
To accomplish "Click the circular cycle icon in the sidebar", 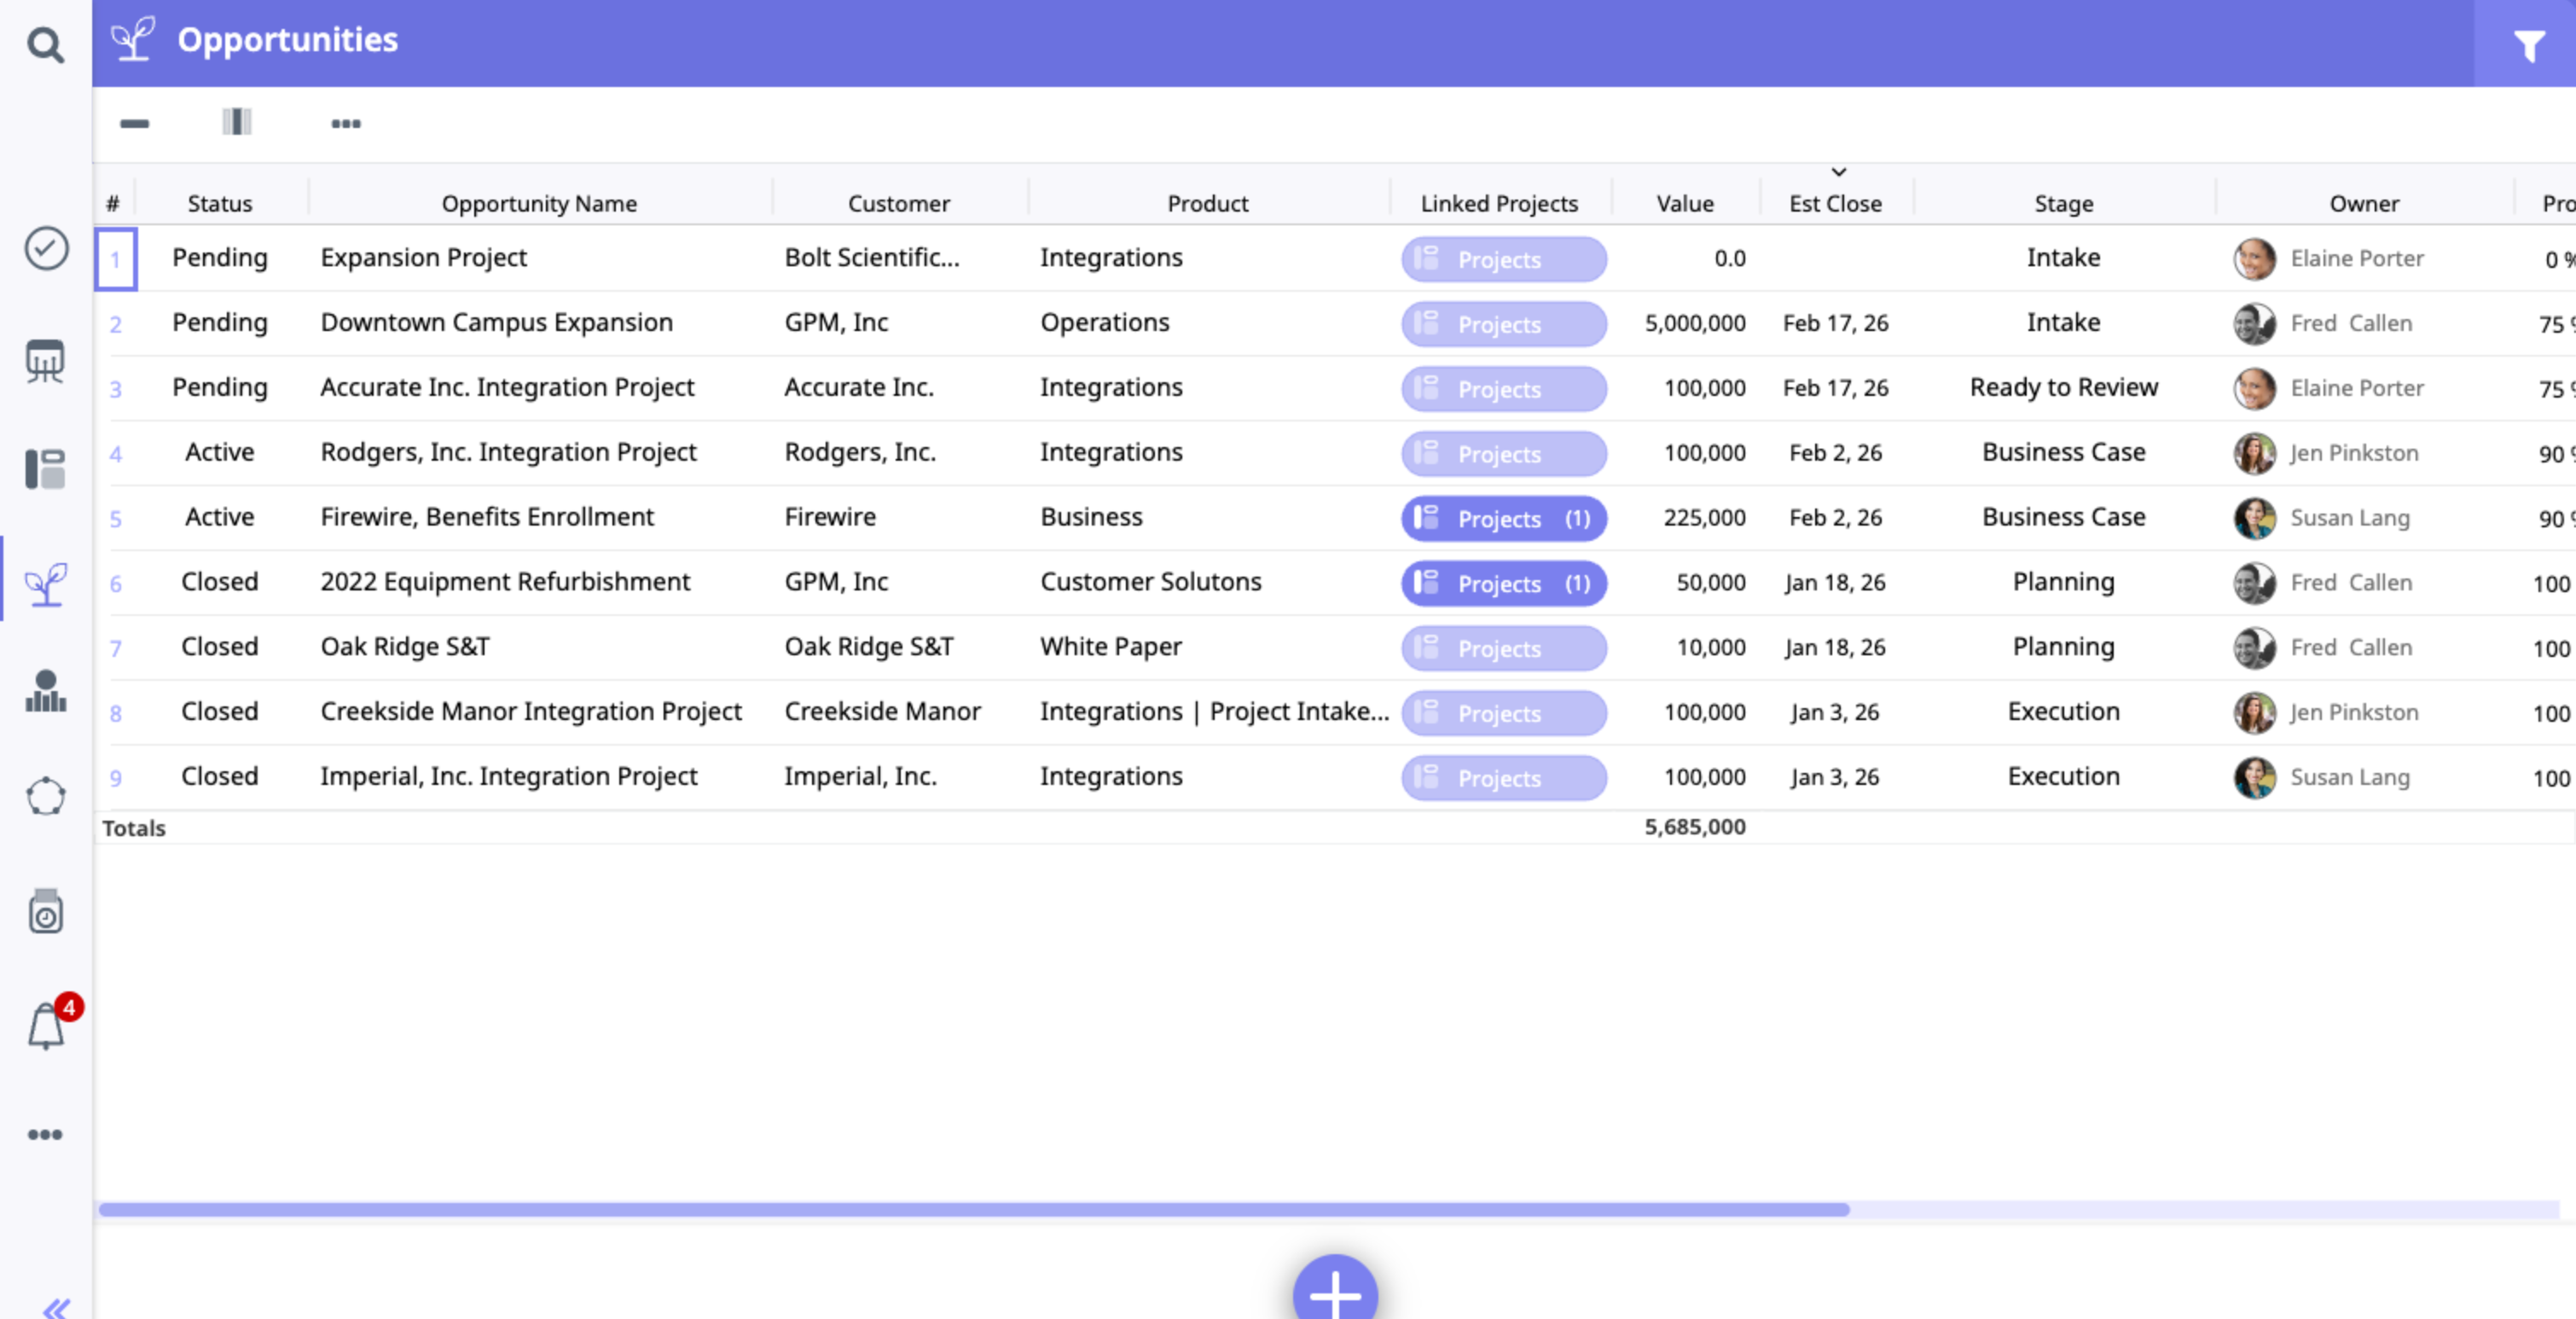I will [46, 797].
